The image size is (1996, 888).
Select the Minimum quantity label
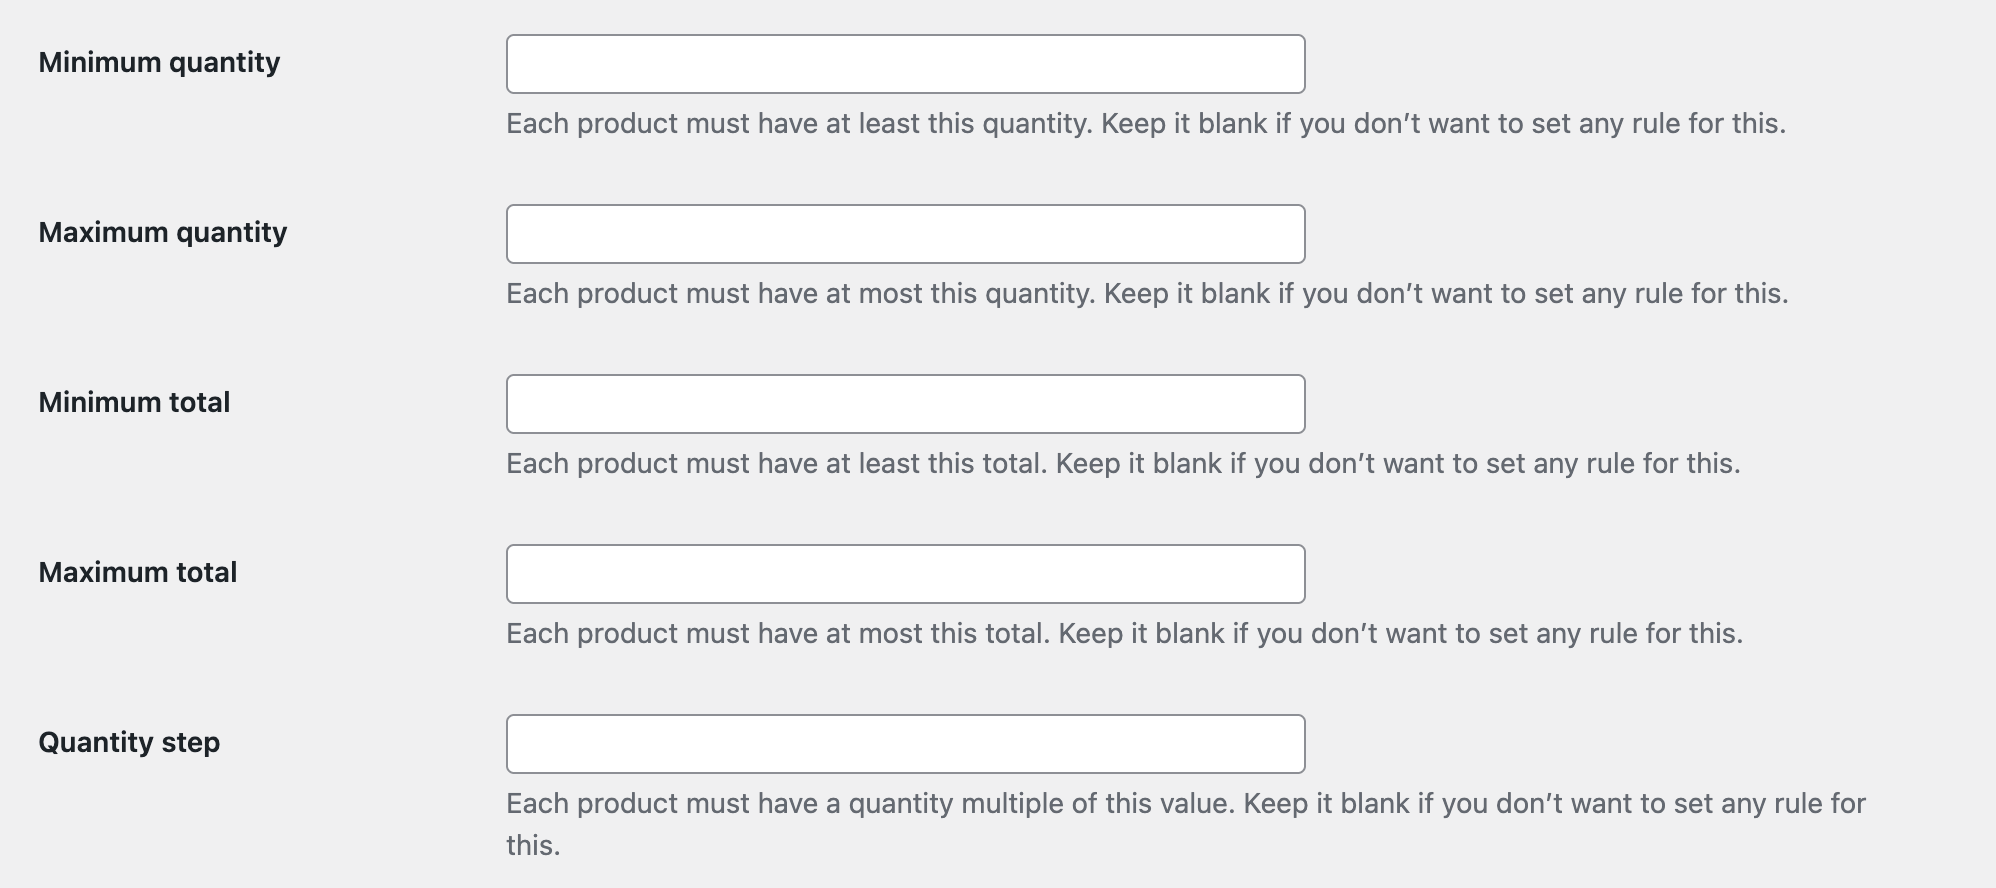(157, 62)
